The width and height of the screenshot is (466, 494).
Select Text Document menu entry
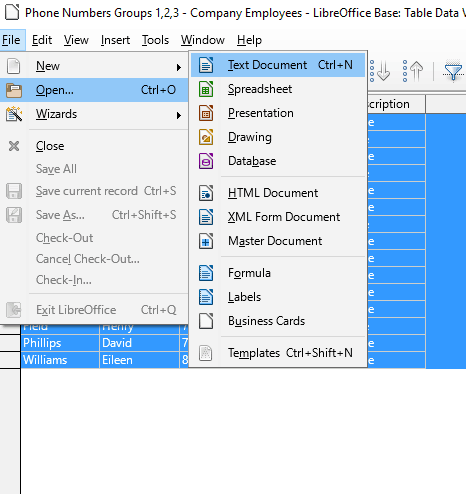click(x=278, y=65)
